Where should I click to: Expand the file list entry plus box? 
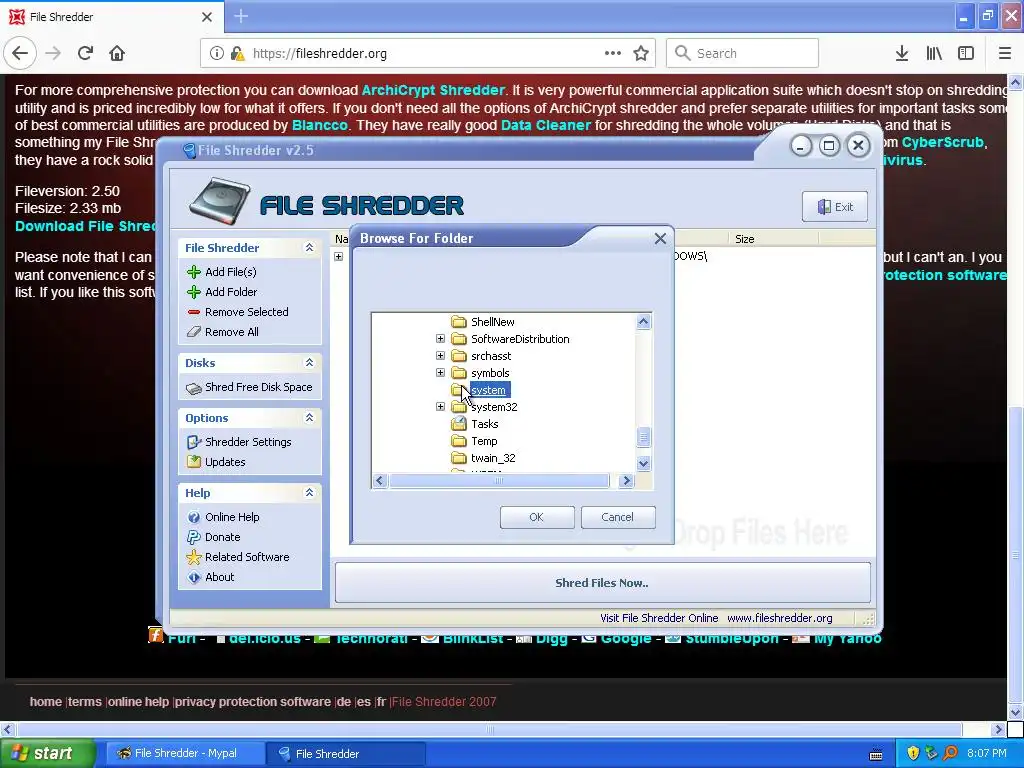tap(338, 256)
